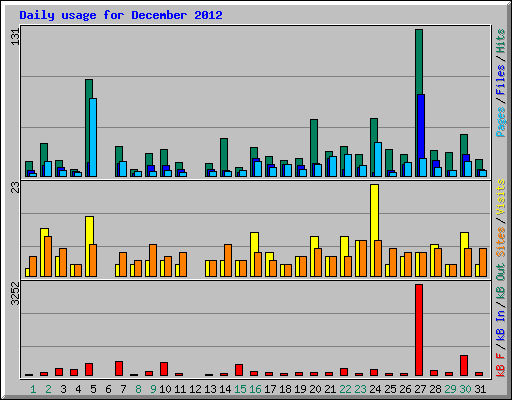Image resolution: width=512 pixels, height=400 pixels.
Task: Click the red kB F bar for day 30
Action: tap(464, 365)
